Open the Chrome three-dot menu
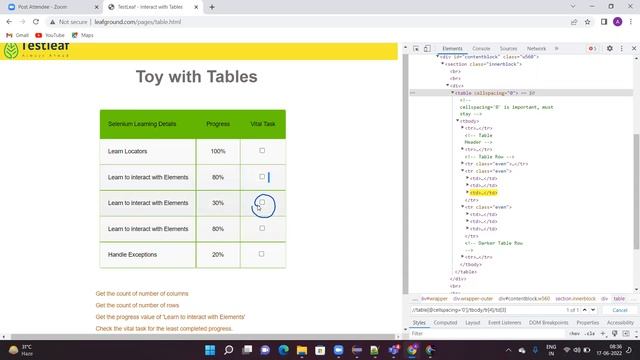The width and height of the screenshot is (640, 360). tap(631, 22)
